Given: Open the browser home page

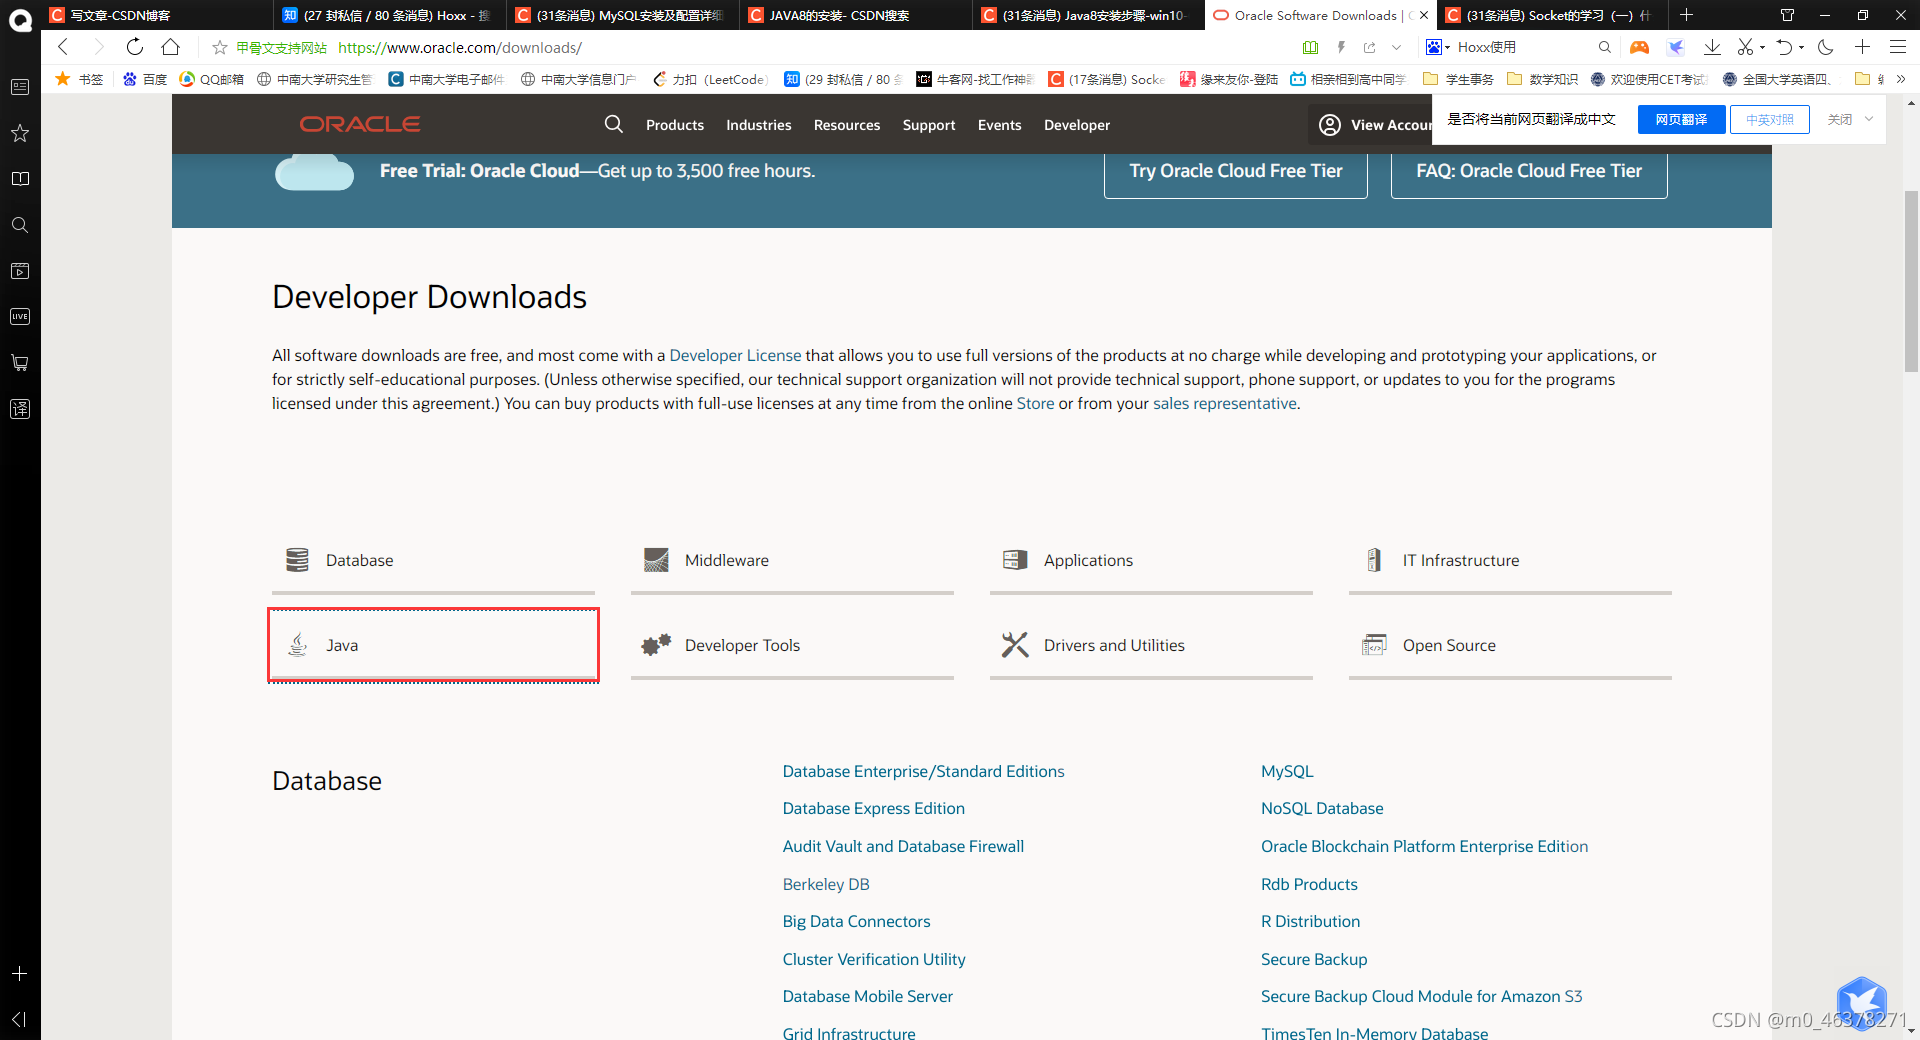Looking at the screenshot, I should (x=171, y=47).
